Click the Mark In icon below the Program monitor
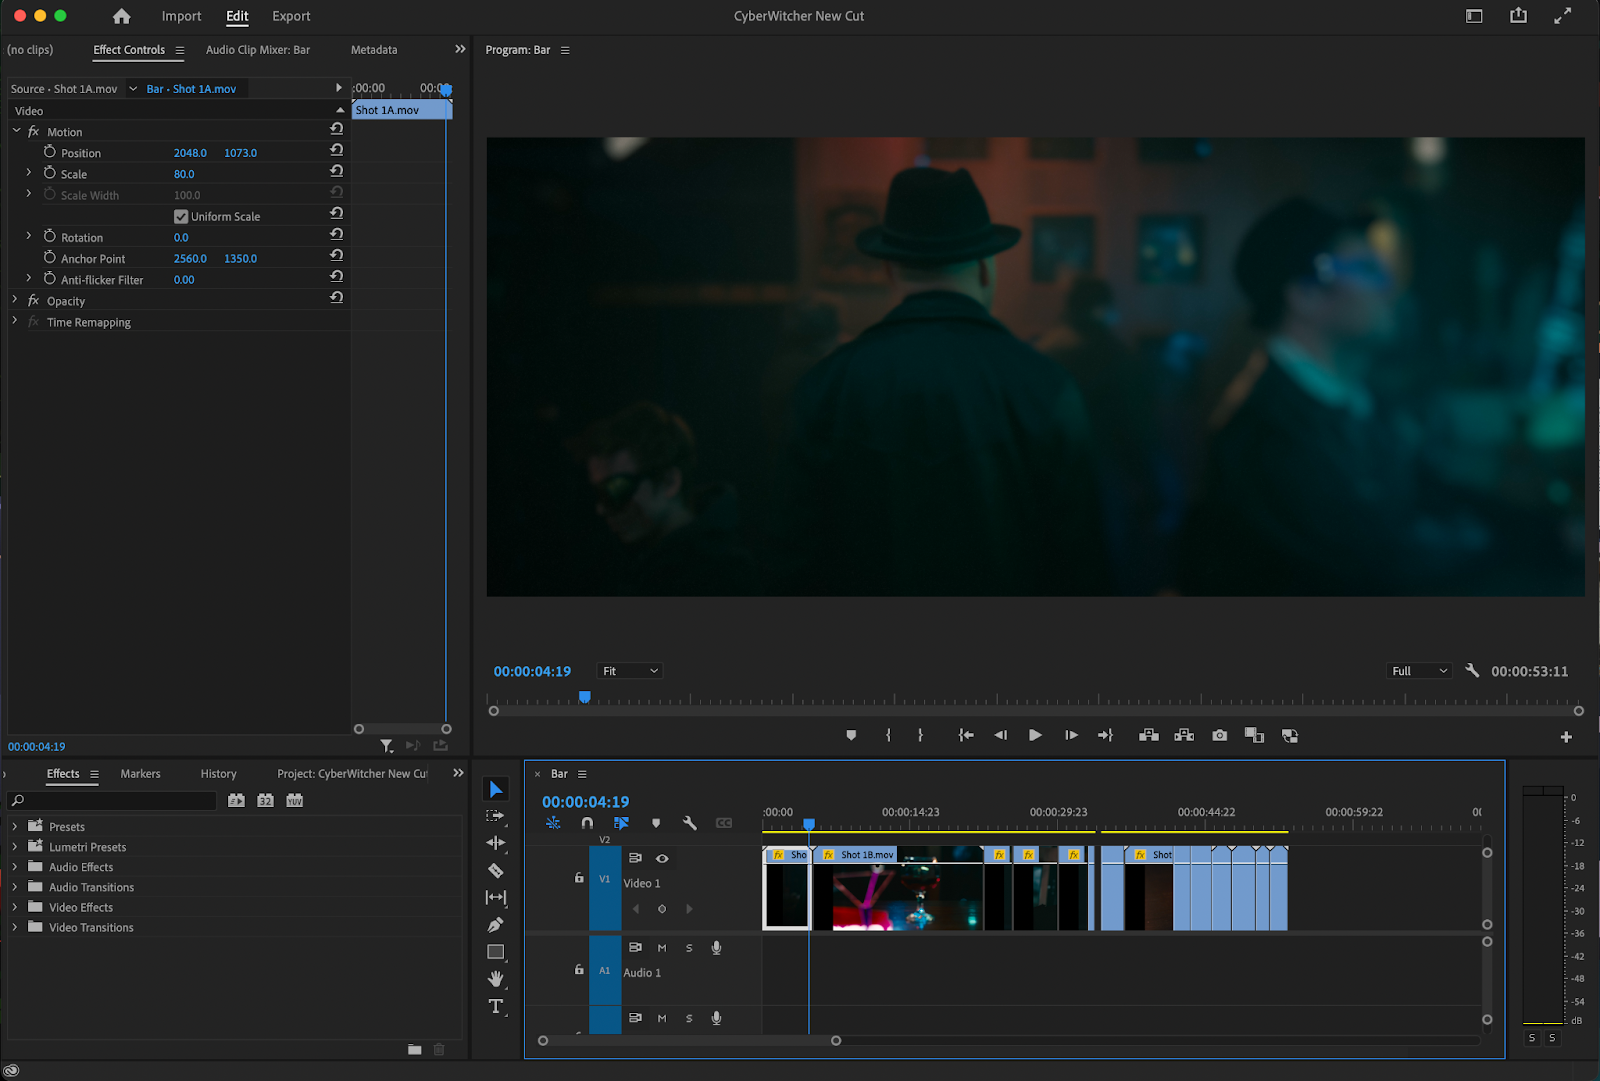 coord(888,735)
